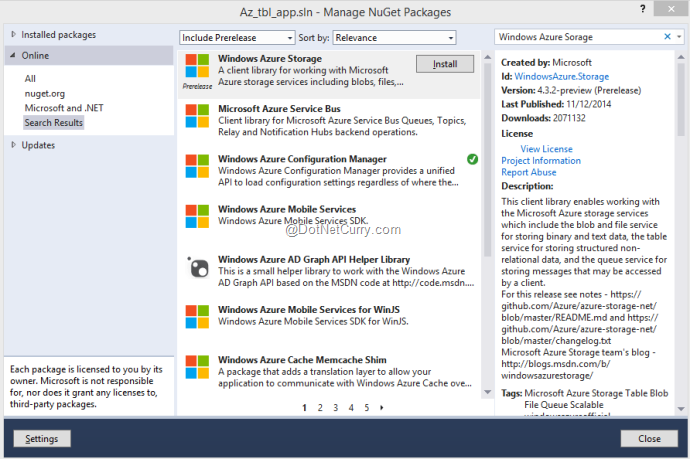This screenshot has width=690, height=459.
Task: Click the Created by Microsoft text
Action: pos(546,62)
